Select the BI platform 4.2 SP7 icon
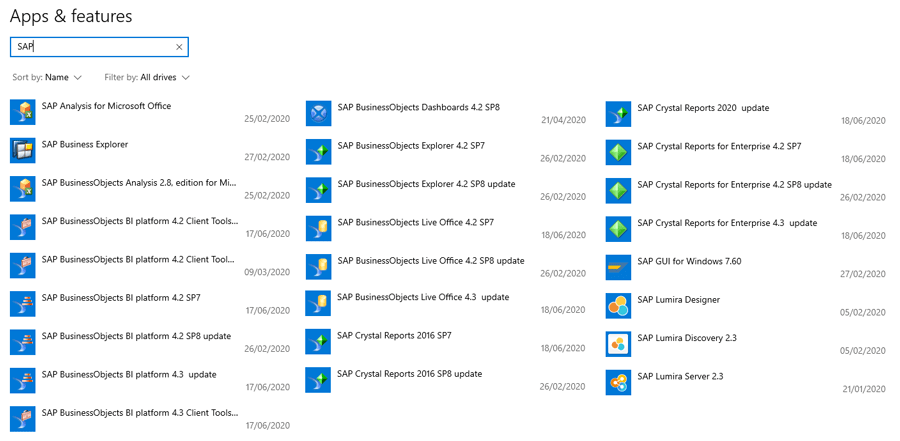Screen dimensions: 900x441 pyautogui.click(x=23, y=304)
